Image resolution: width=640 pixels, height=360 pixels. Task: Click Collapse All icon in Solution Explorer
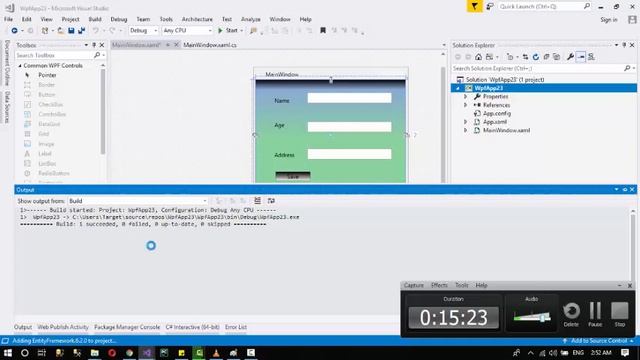[546, 57]
